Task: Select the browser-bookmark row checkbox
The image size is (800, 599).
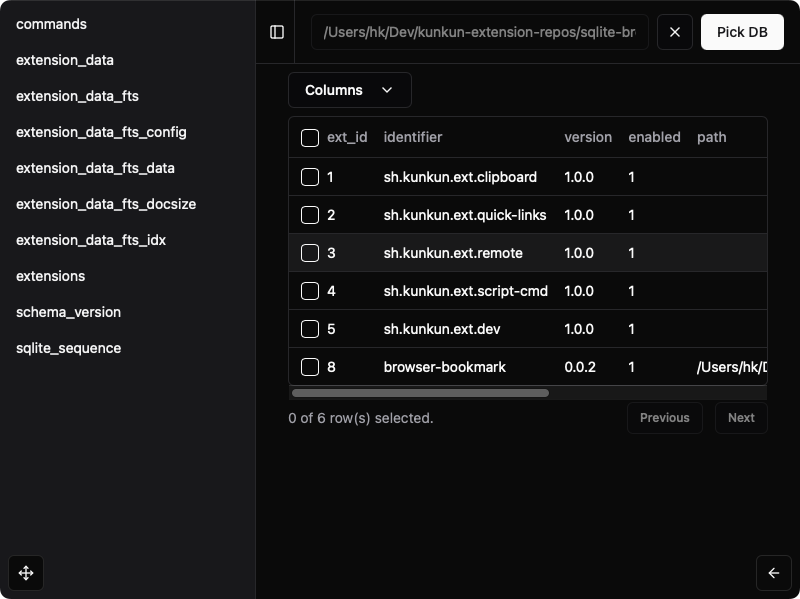Action: coord(310,367)
